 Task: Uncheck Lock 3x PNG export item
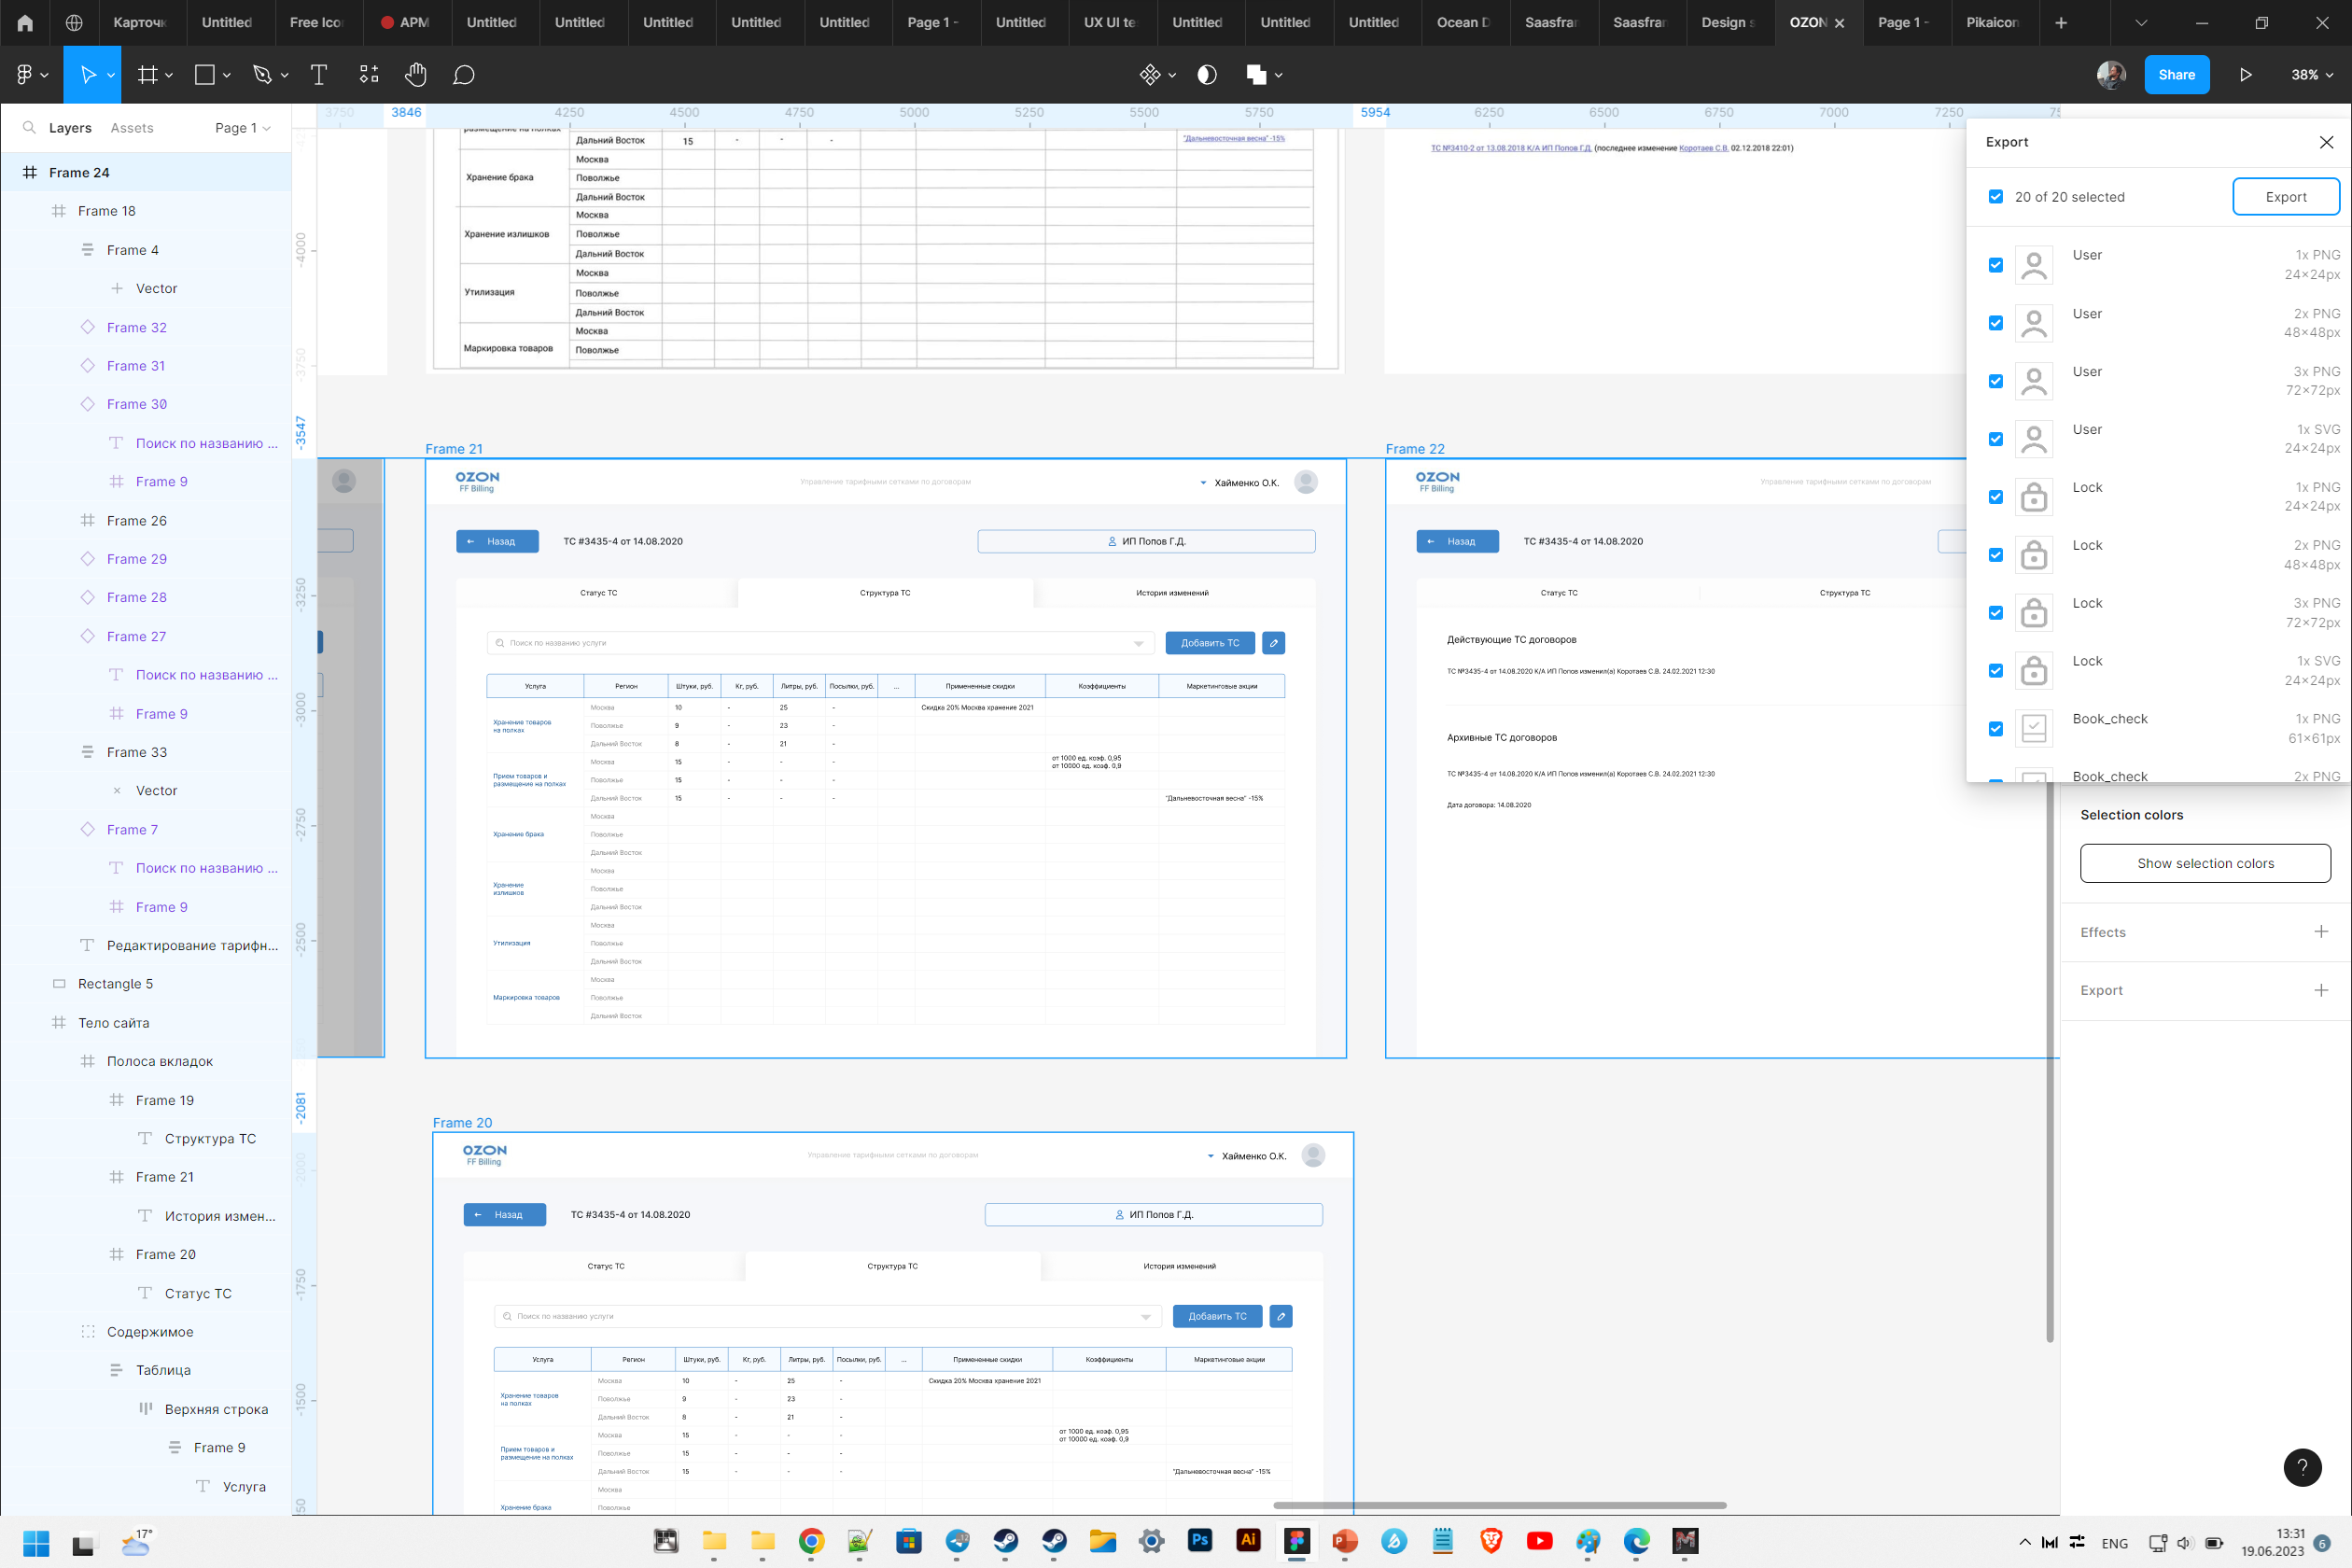click(x=1996, y=613)
